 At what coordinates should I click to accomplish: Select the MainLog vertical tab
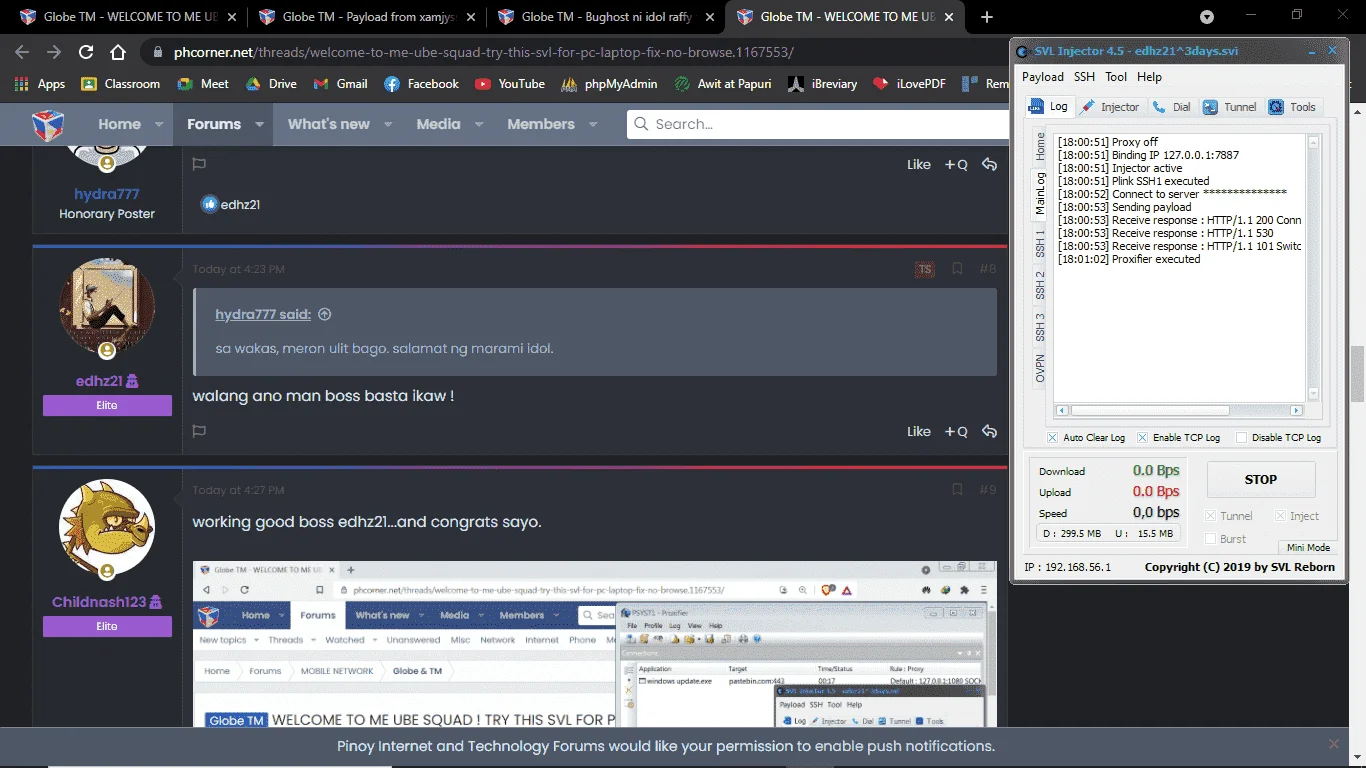(x=1040, y=192)
